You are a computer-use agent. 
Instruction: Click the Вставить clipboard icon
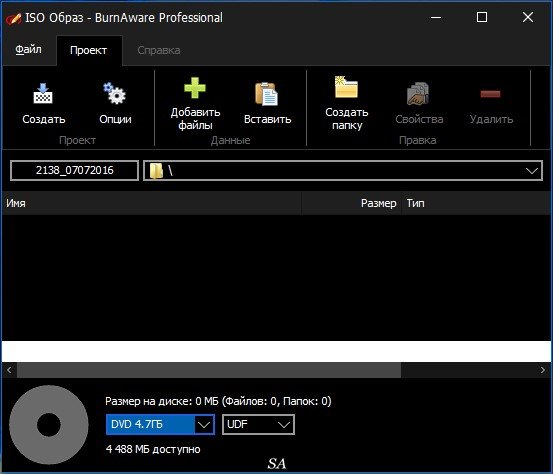coord(267,94)
